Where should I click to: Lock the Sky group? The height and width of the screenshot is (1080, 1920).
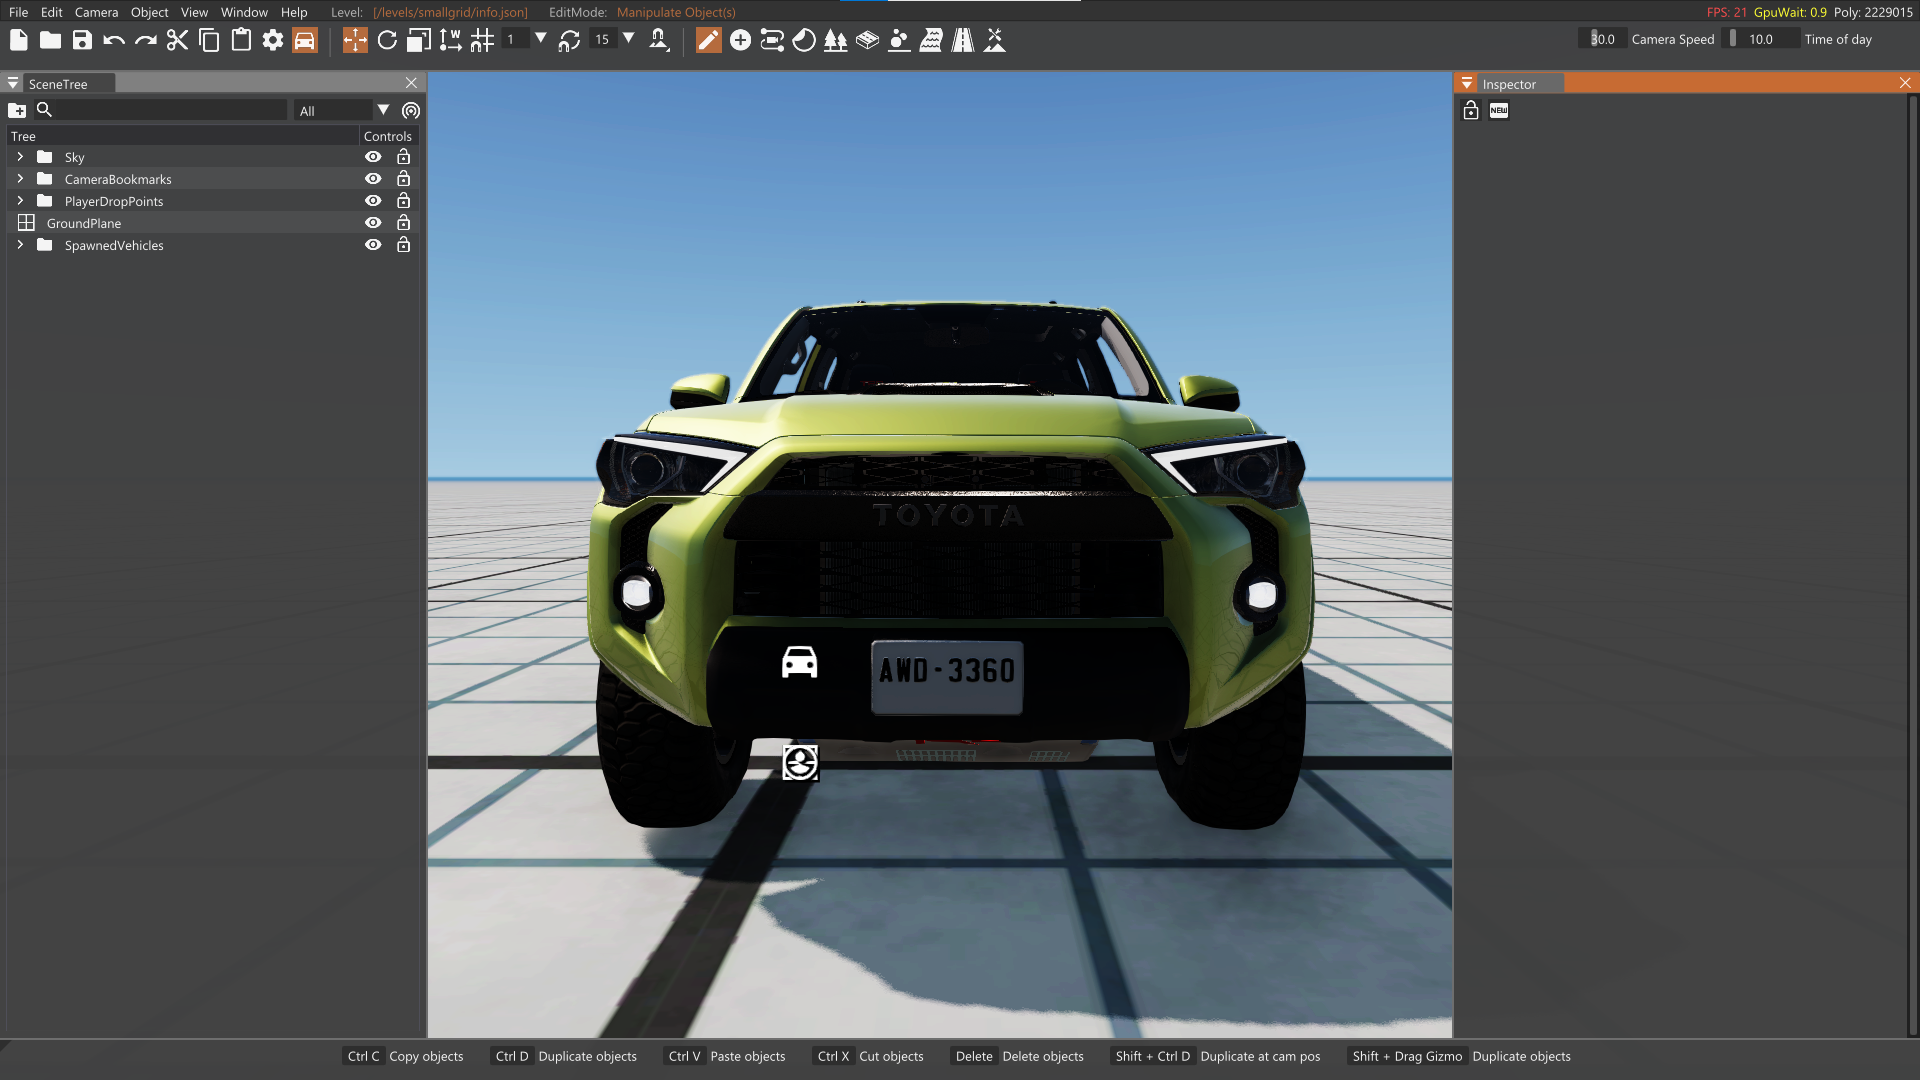click(403, 157)
